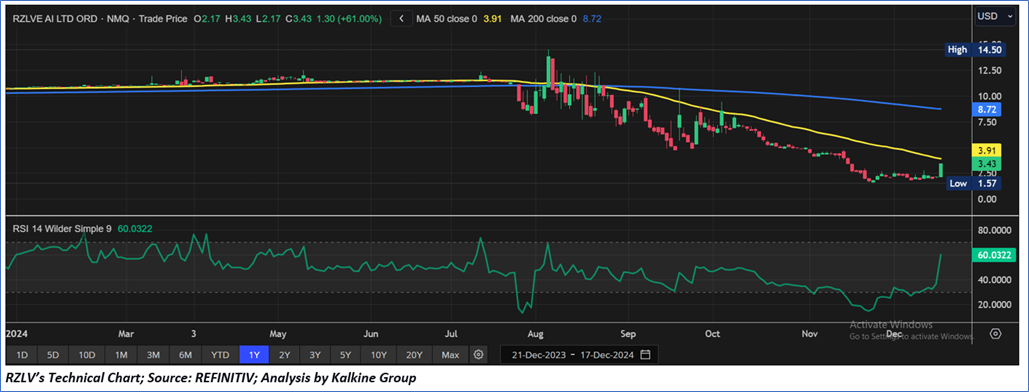
Task: Choose the 20Y time range
Action: coord(414,355)
